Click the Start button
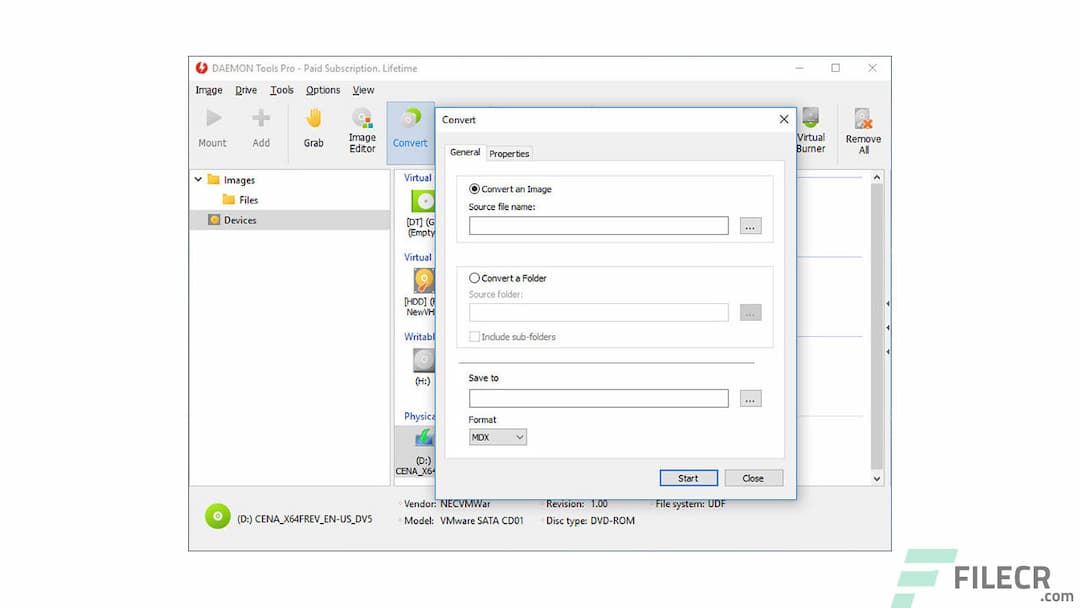1080x608 pixels. coord(688,477)
